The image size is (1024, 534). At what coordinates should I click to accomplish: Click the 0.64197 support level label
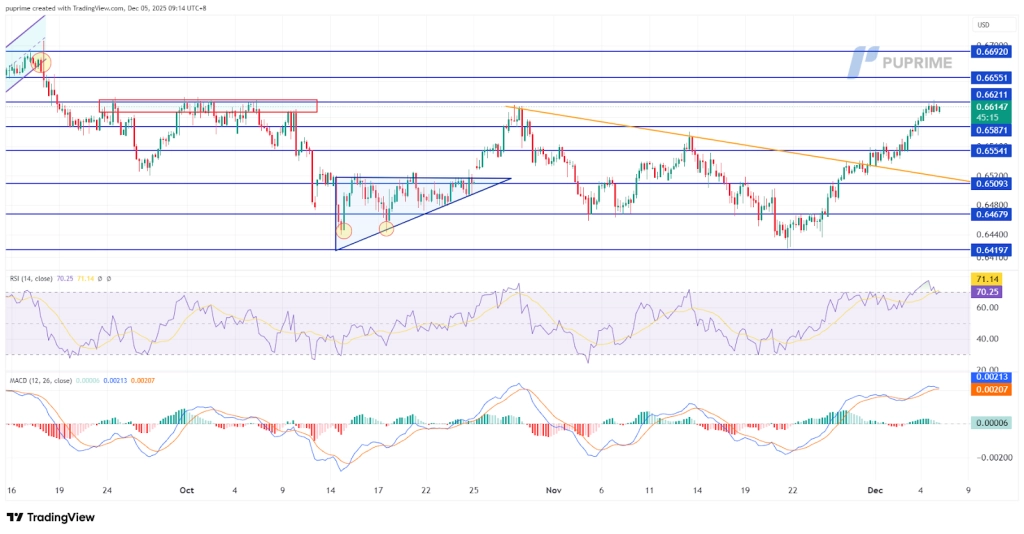991,249
